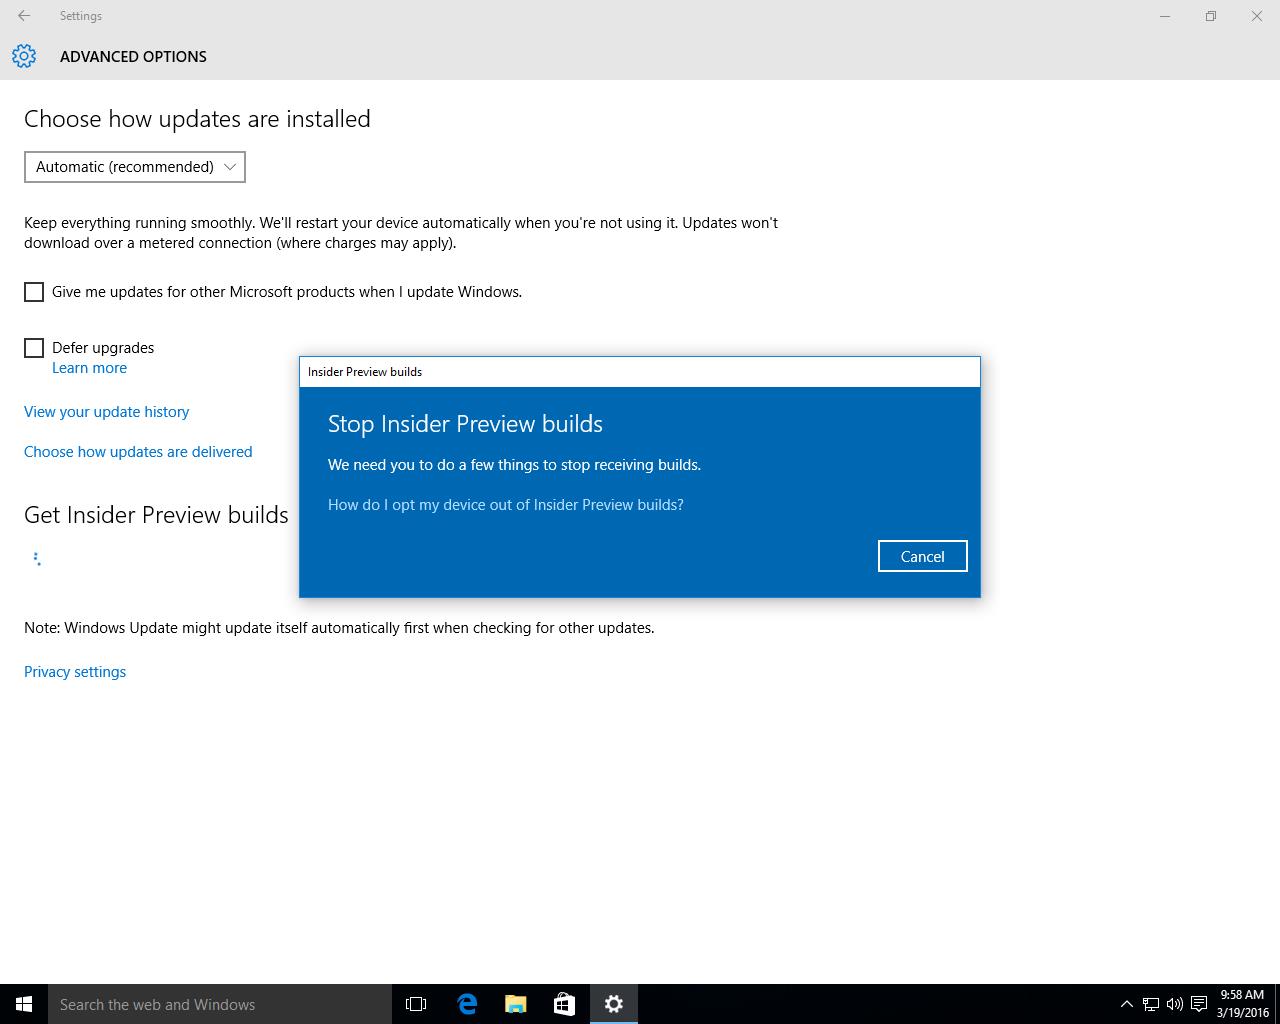Check Give me updates for other Microsoft products
The image size is (1280, 1024).
(34, 292)
